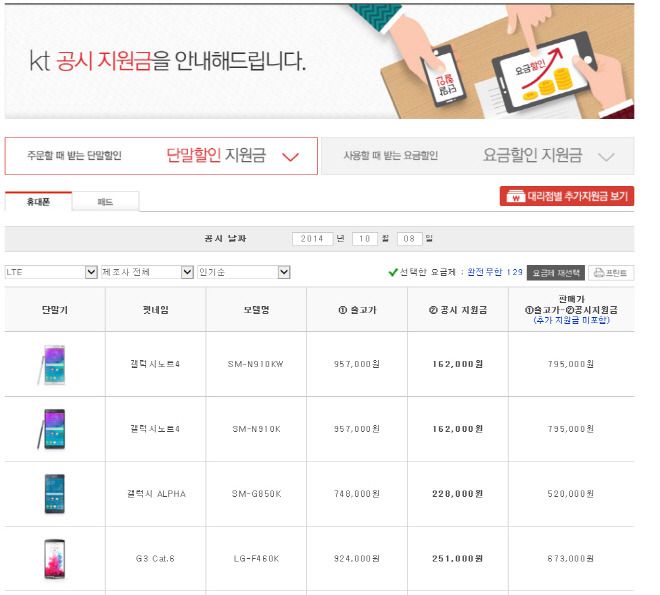660x595 pixels.
Task: Expand the 요금할인 지원금 gray chevron
Action: click(606, 157)
